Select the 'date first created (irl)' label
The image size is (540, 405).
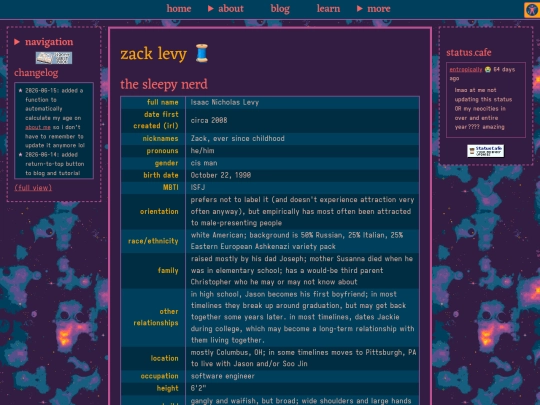(x=156, y=120)
